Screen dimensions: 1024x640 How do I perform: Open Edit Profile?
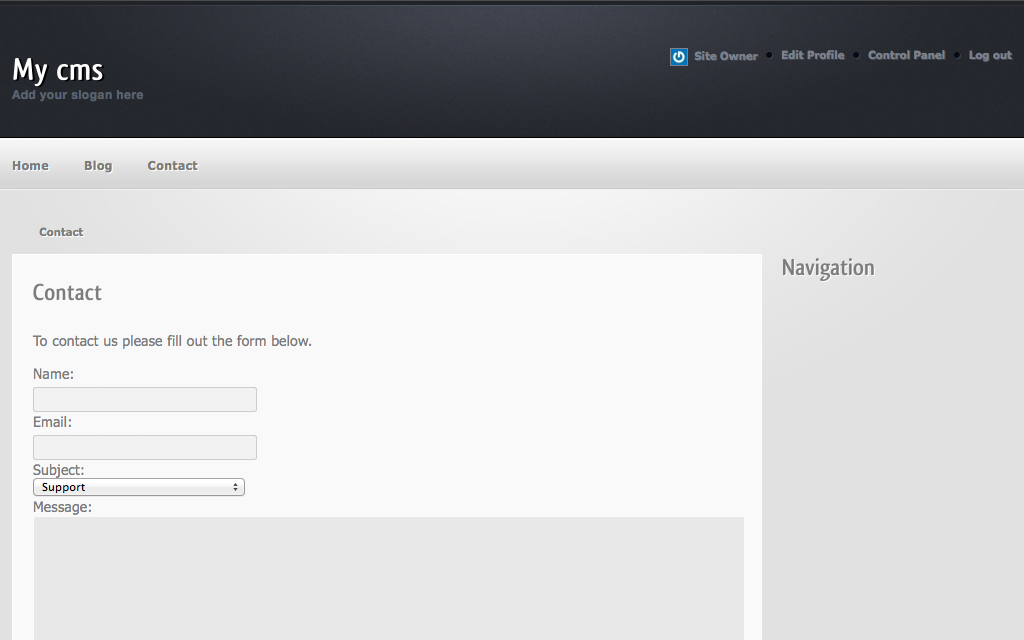[812, 55]
